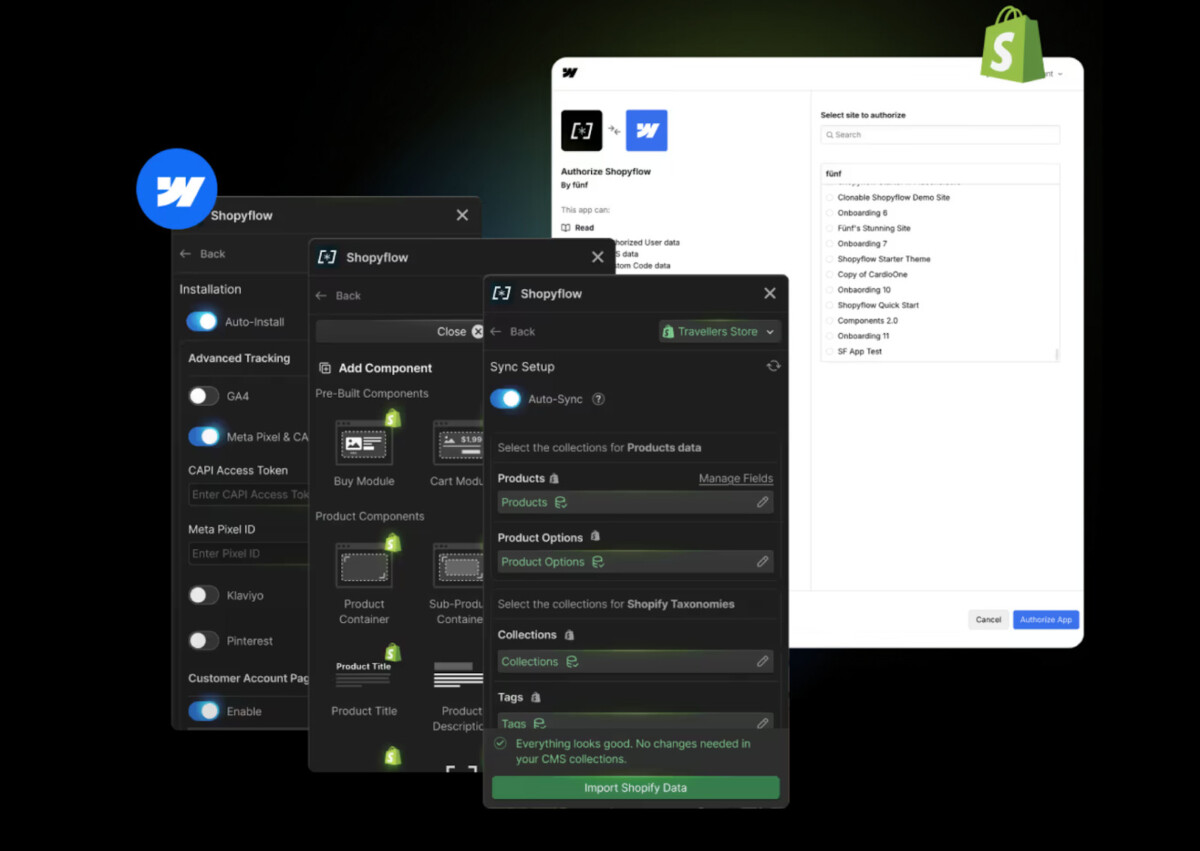Screen dimensions: 1200x851
Task: Go Back in the Sync Setup panel
Action: [513, 332]
